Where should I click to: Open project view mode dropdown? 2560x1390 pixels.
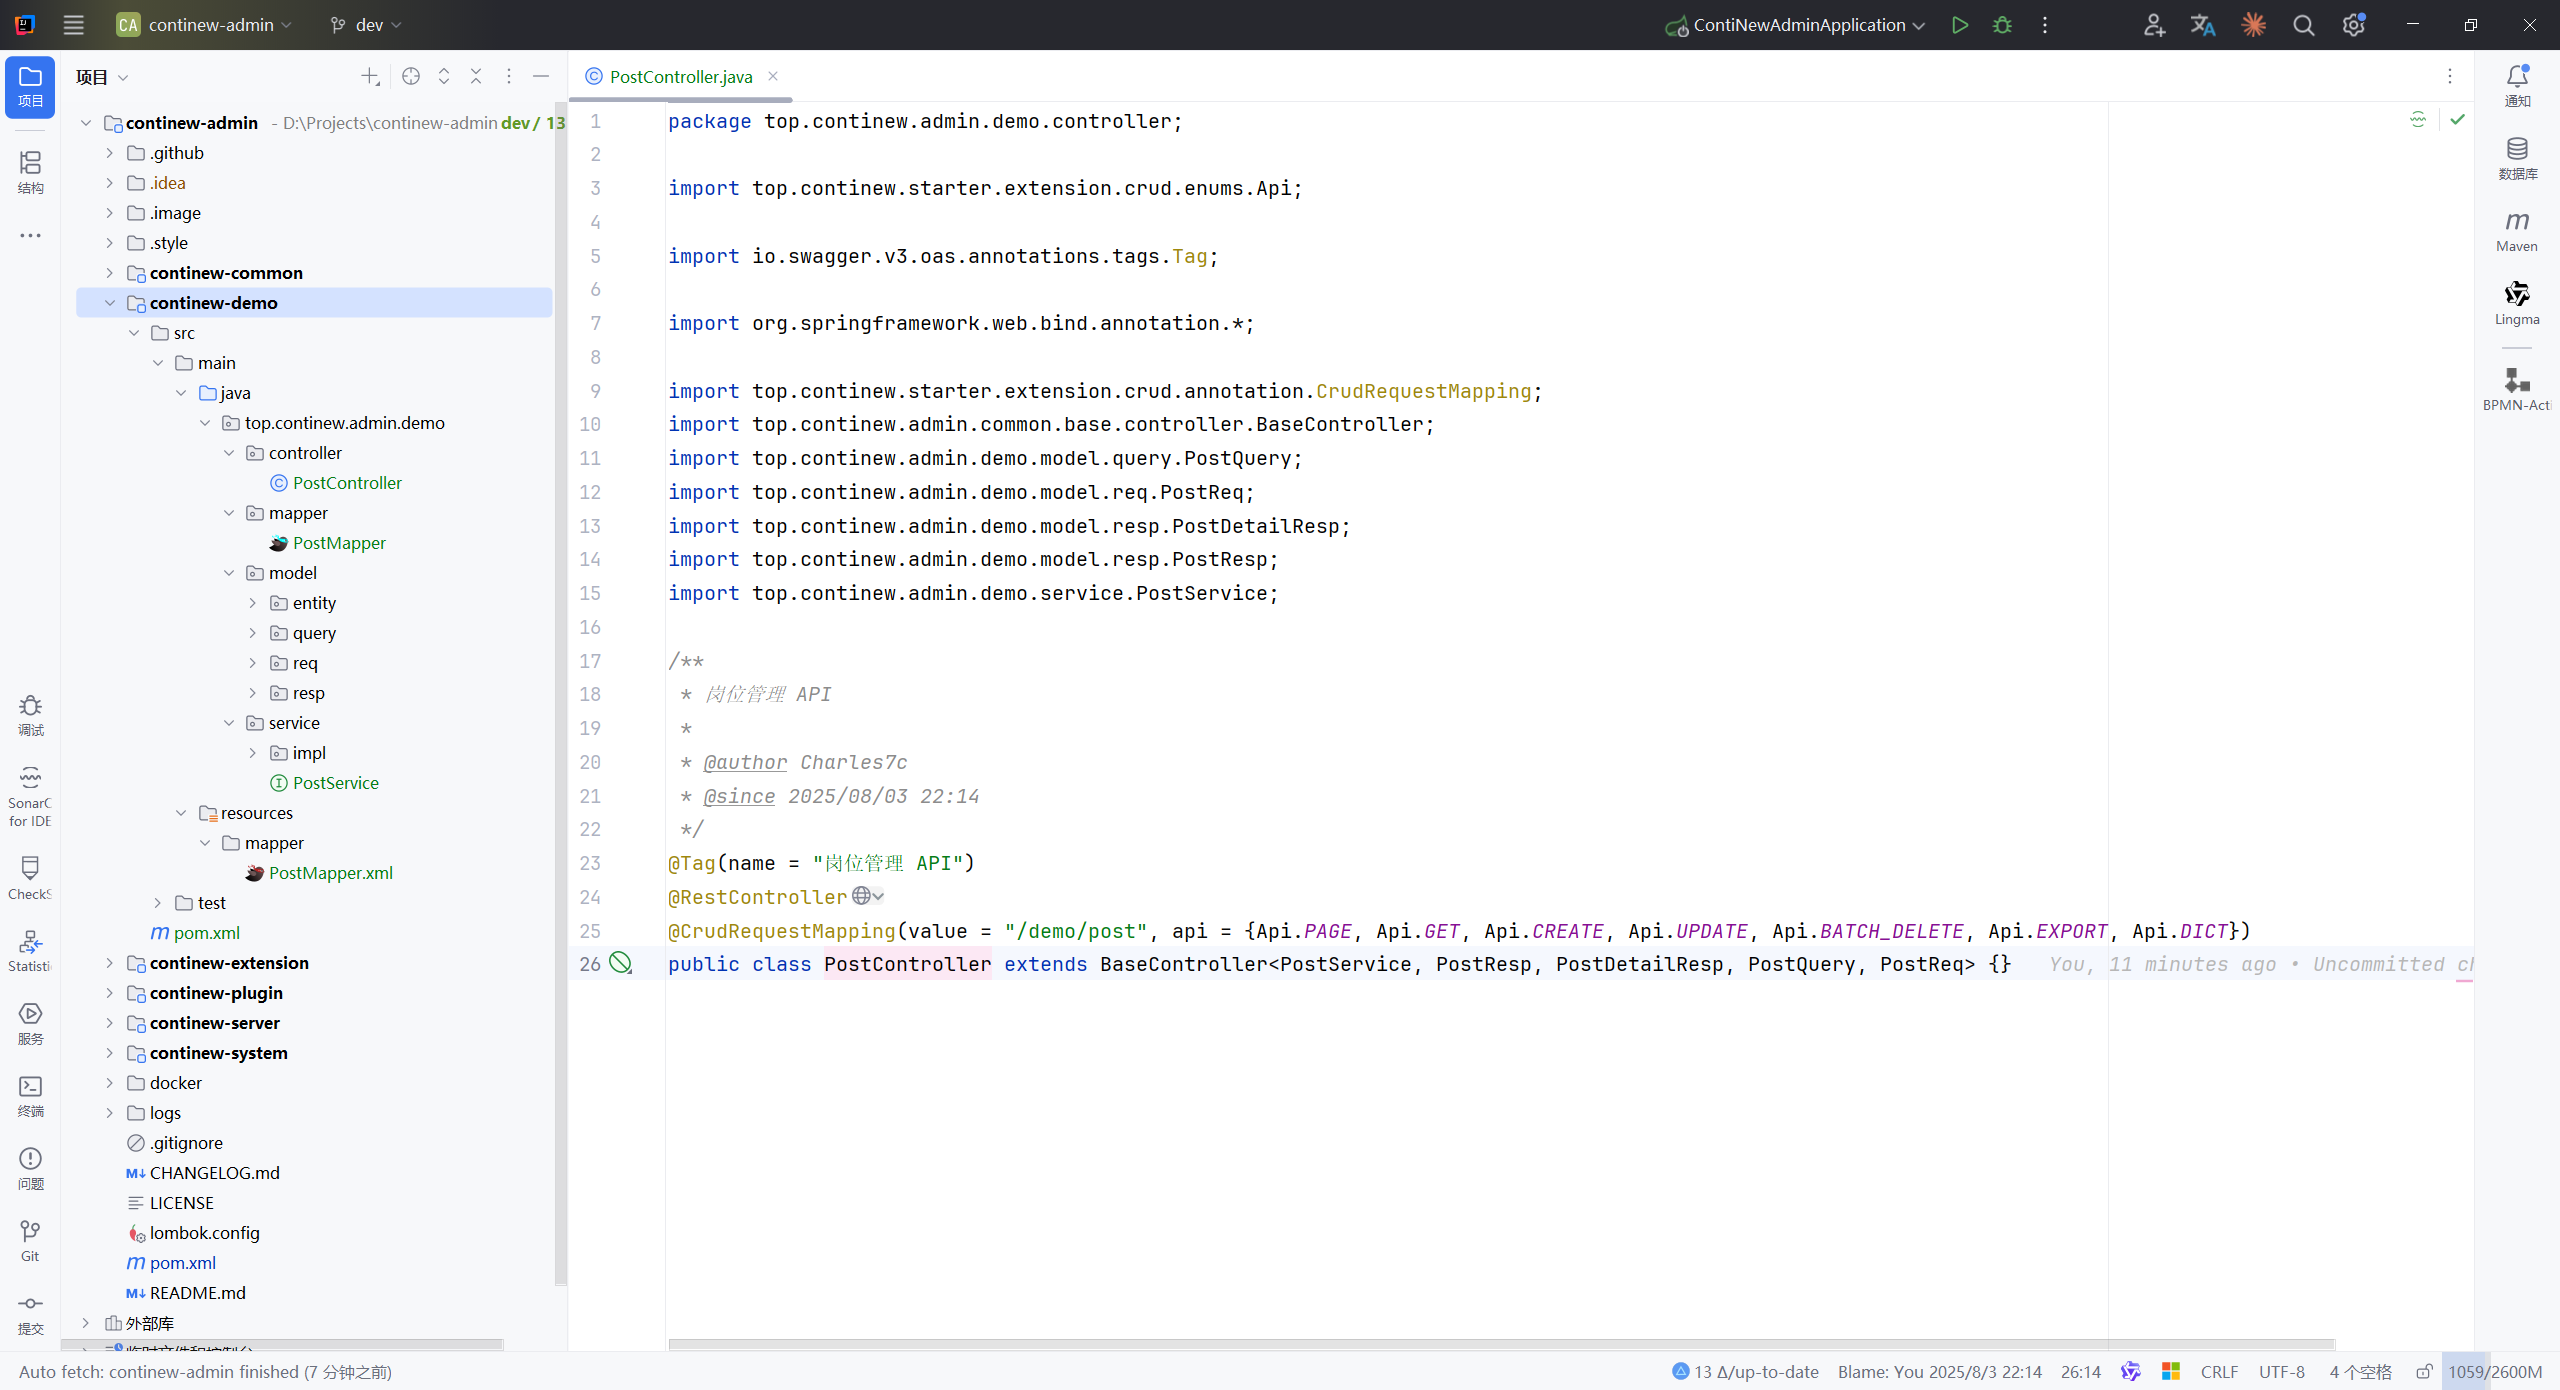click(102, 77)
